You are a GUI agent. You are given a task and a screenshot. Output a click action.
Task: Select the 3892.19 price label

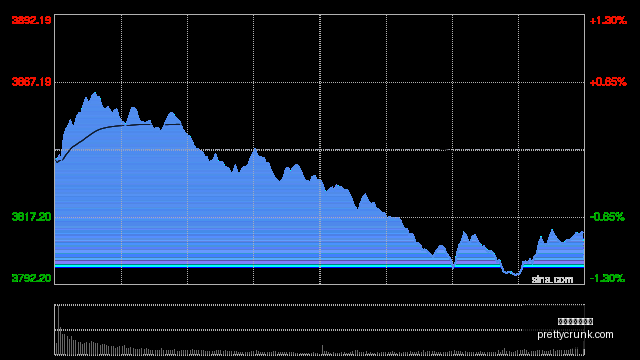pos(31,20)
